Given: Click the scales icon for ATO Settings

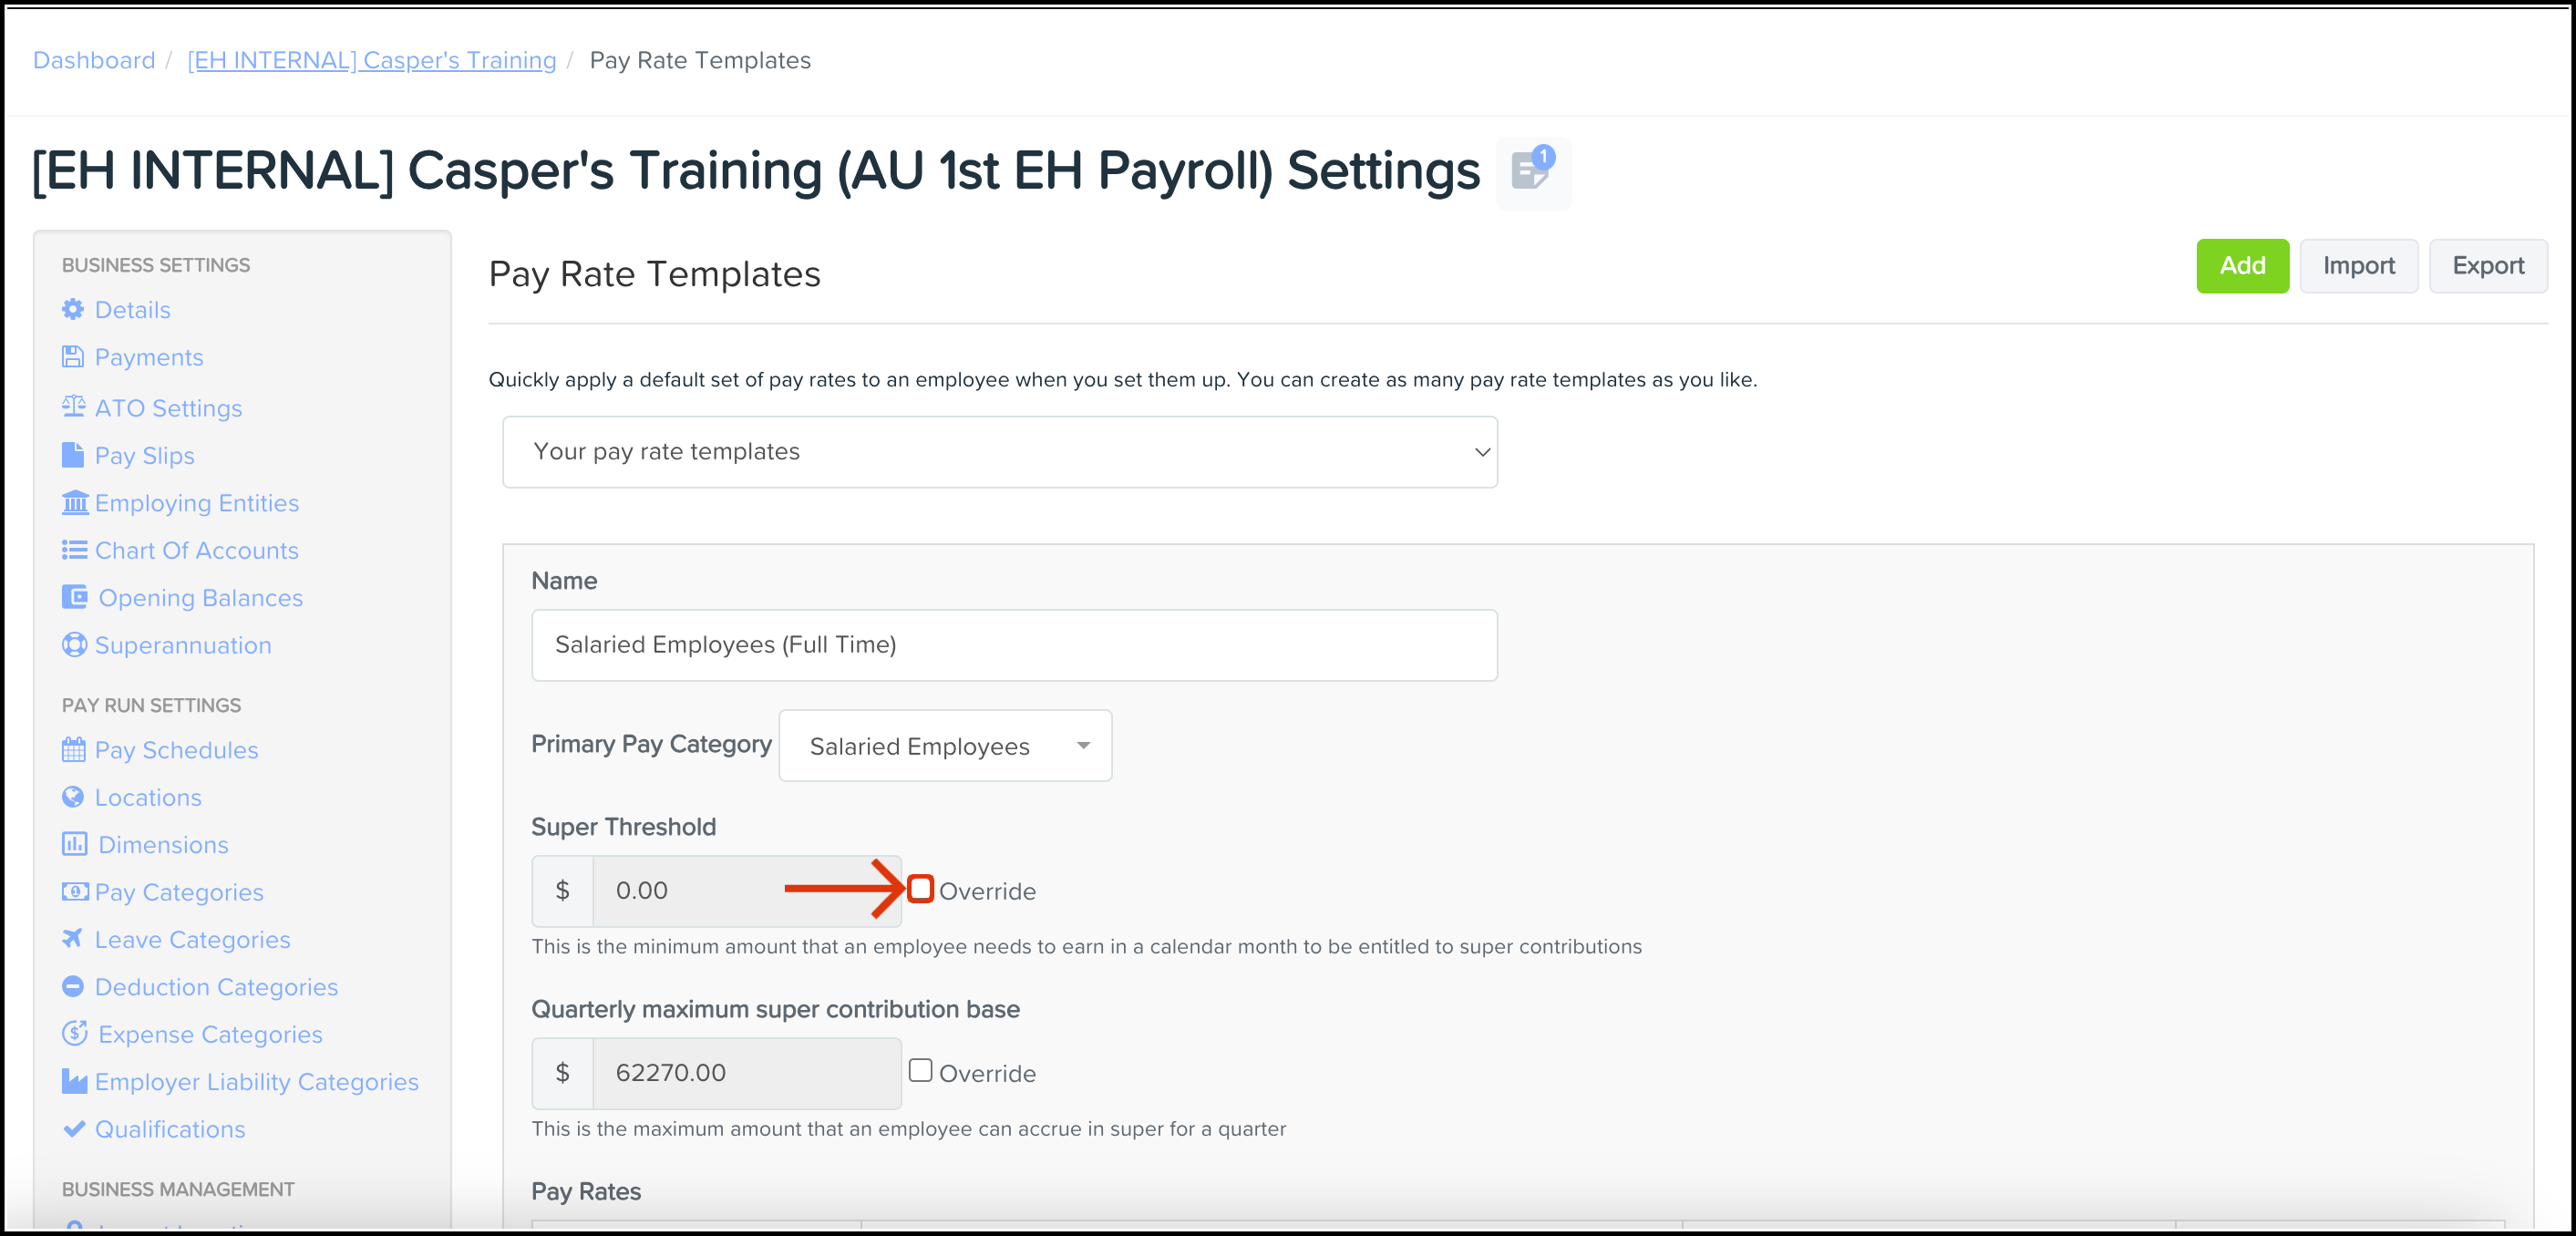Looking at the screenshot, I should (x=73, y=407).
